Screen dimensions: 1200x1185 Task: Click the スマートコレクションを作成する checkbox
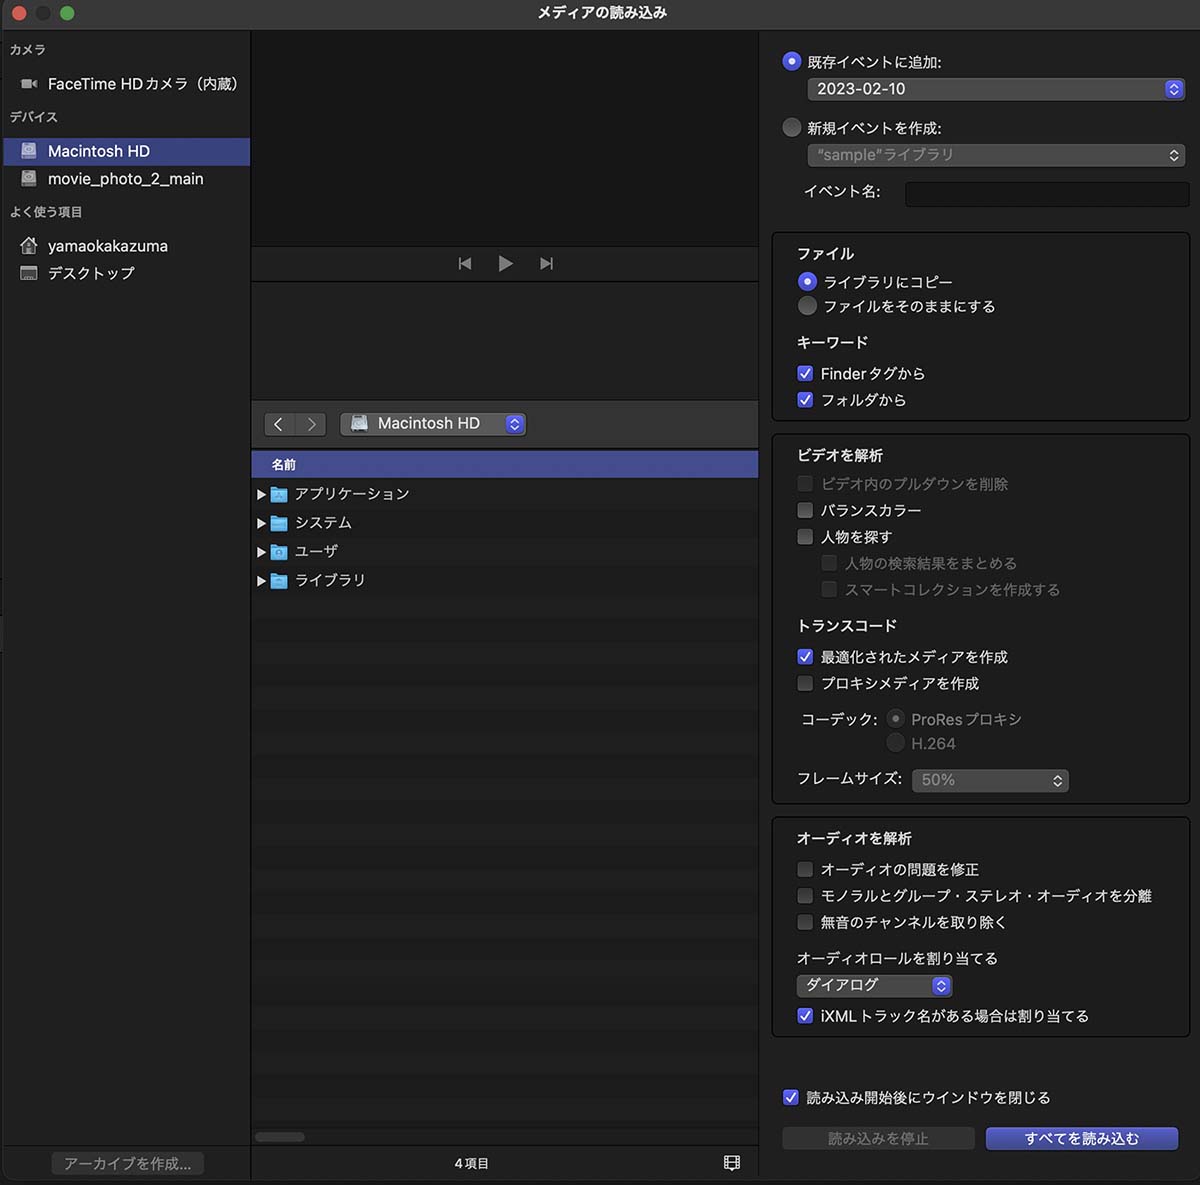(829, 590)
